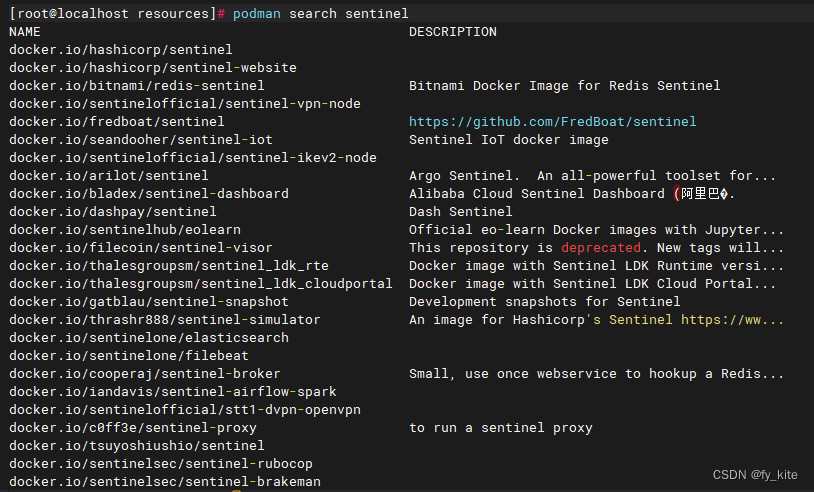This screenshot has width=814, height=492.
Task: Click the docker.io/hashicorp/sentinel first result
Action: [x=120, y=50]
